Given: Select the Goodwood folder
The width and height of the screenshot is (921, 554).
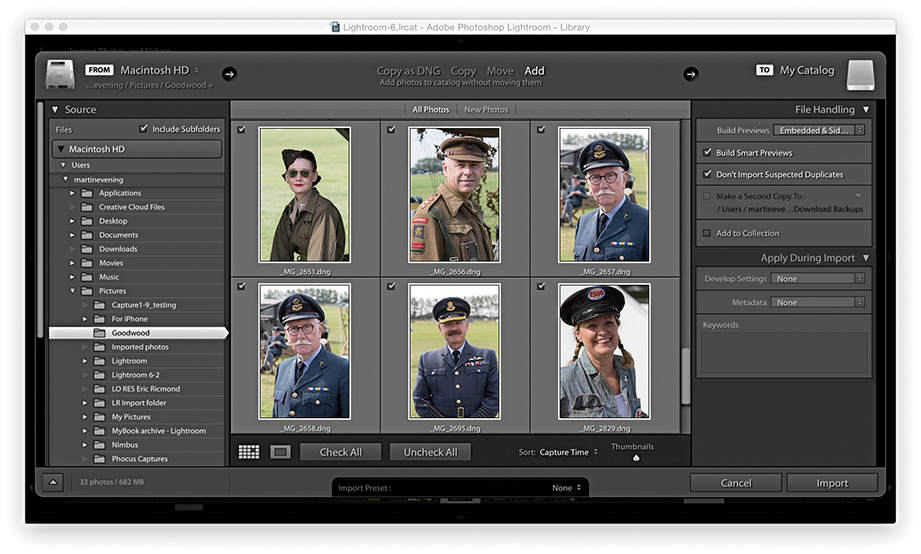Looking at the screenshot, I should (130, 333).
